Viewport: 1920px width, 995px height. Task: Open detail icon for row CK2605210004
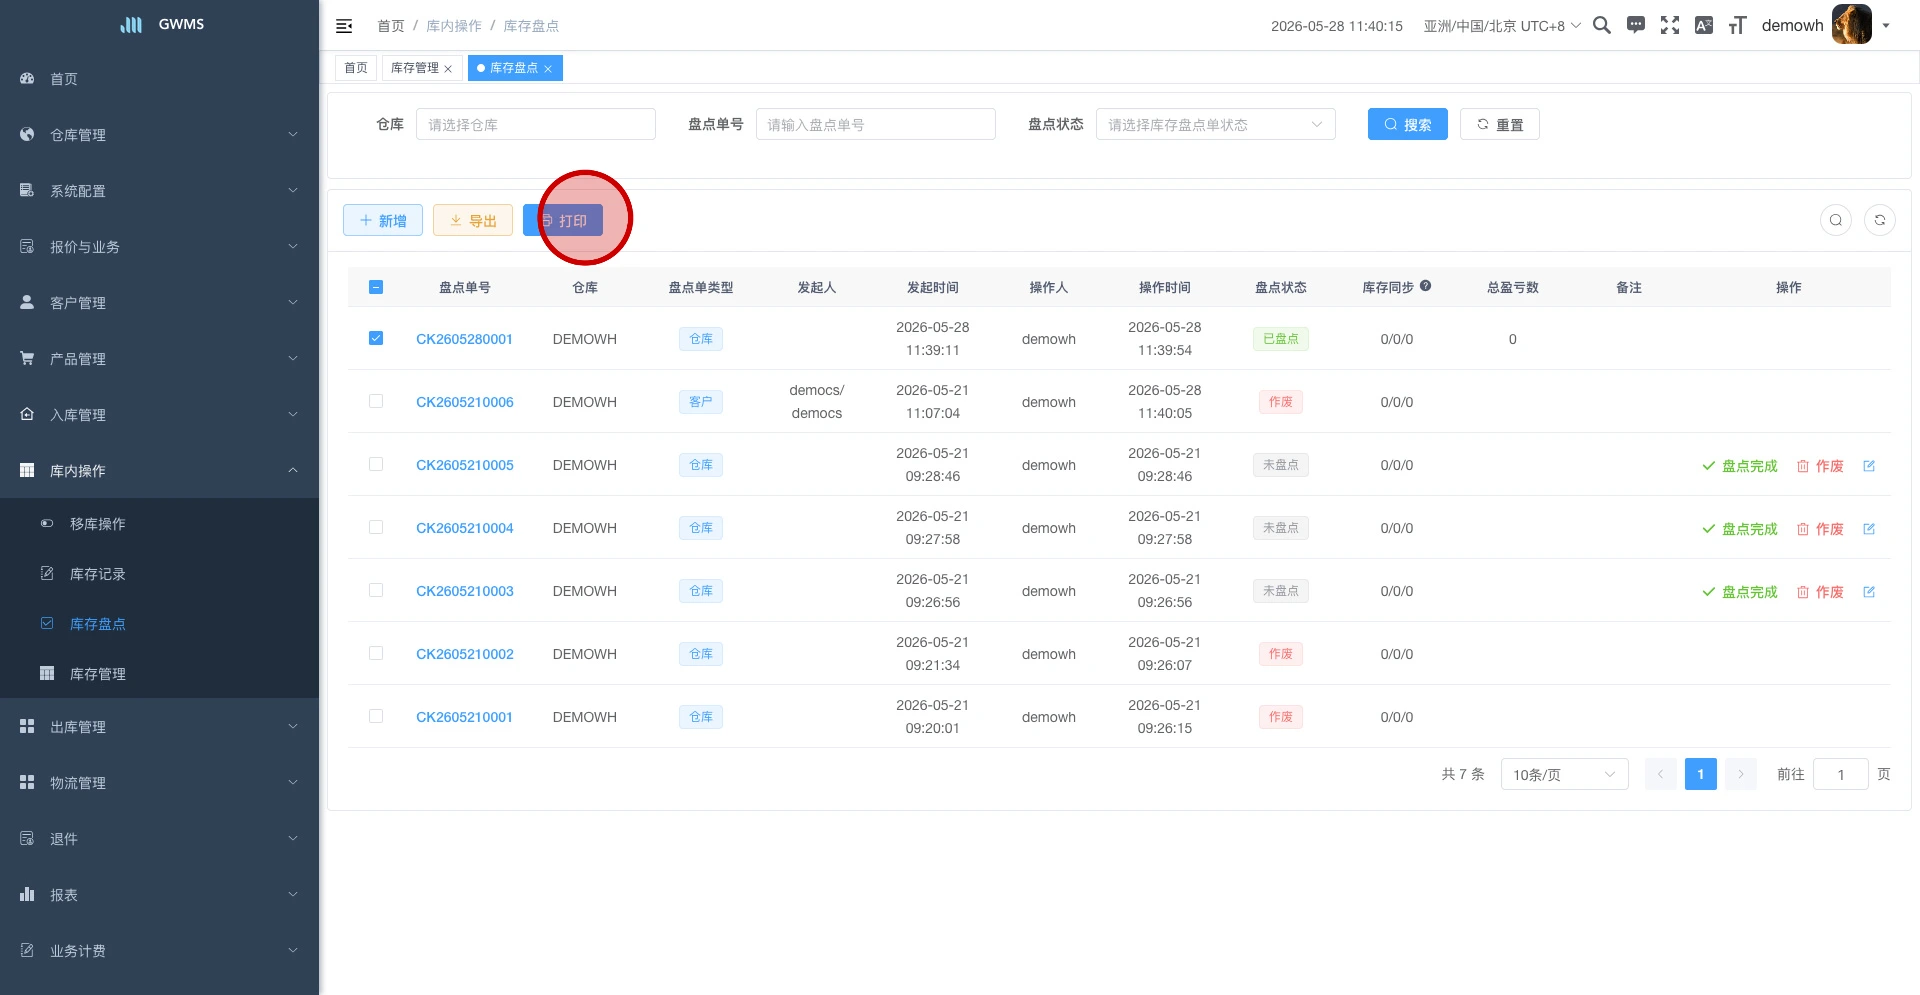[x=1869, y=529]
